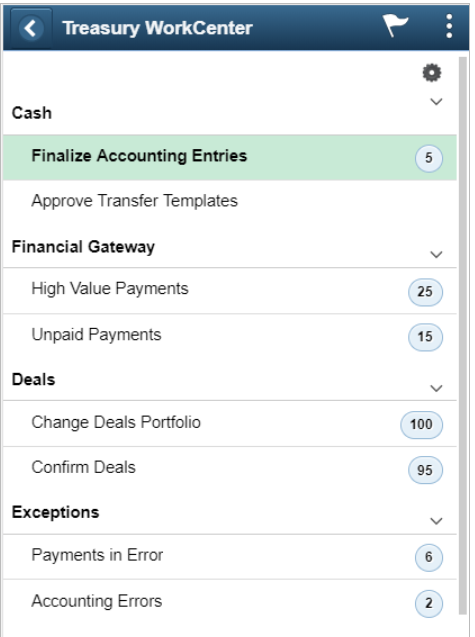Viewport: 475px width, 637px height.
Task: Click the Change Deals Portfolio badge 100
Action: point(421,425)
